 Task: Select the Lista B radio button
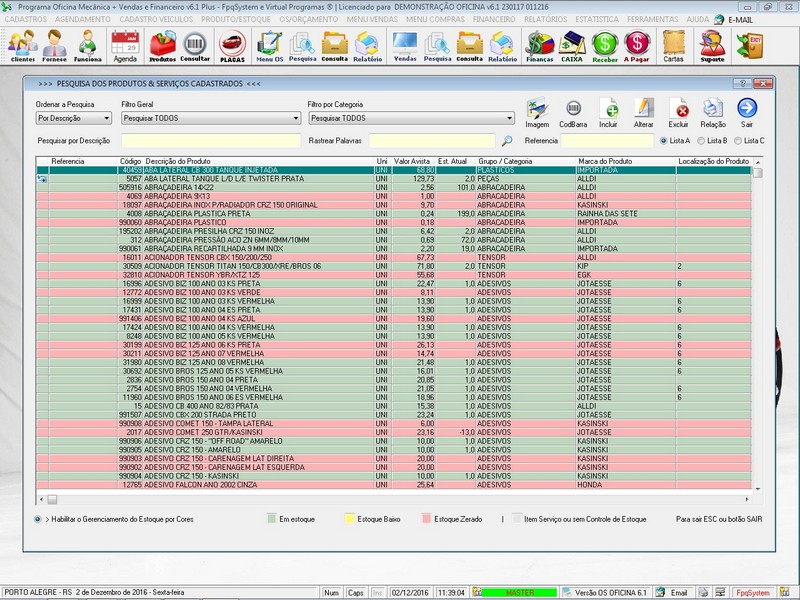(700, 141)
